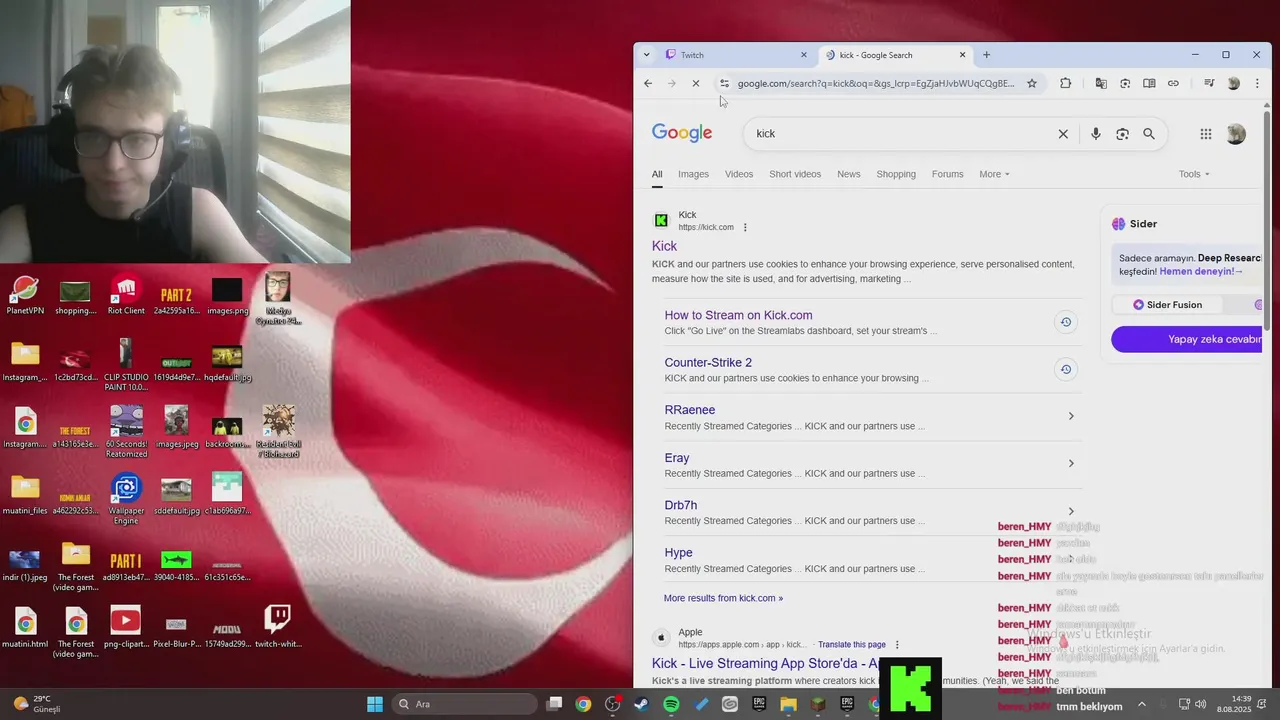Image resolution: width=1280 pixels, height=720 pixels.
Task: Click the Hemen deneyin link in Sider
Action: (x=1201, y=271)
